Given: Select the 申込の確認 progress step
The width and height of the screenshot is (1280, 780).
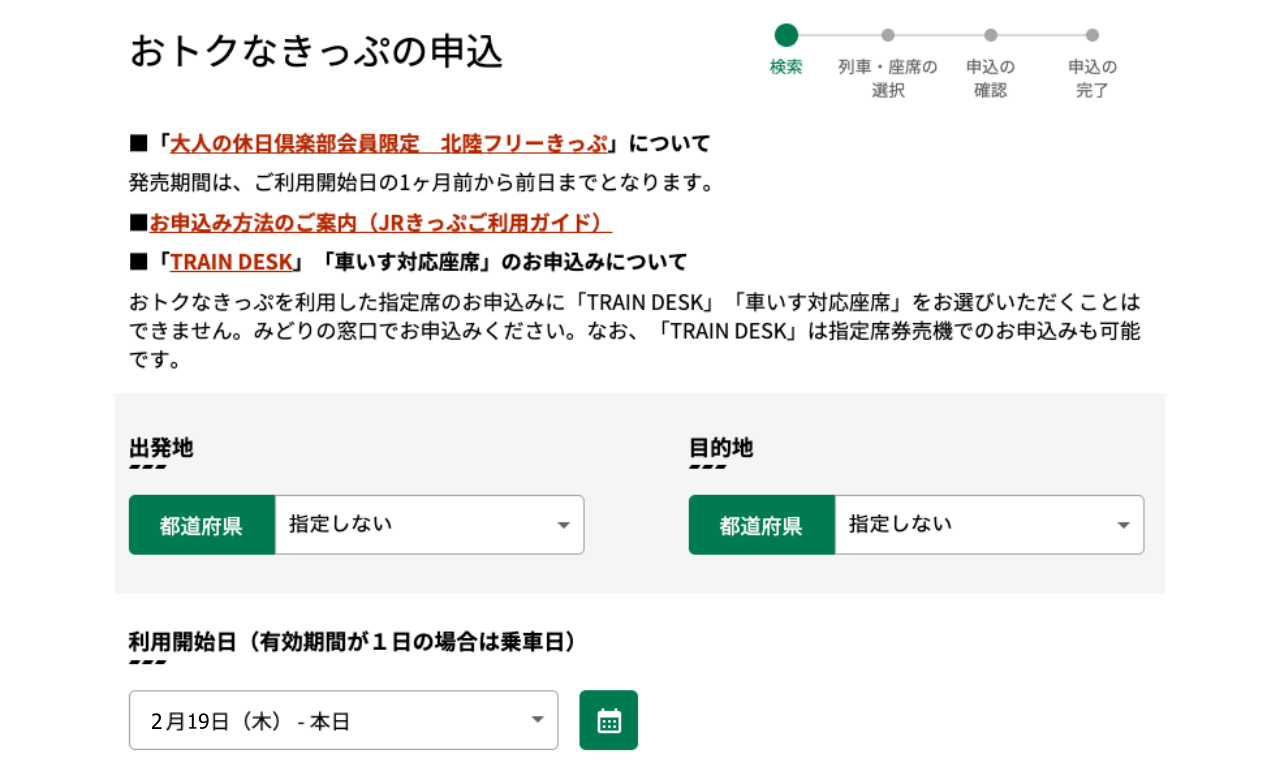Looking at the screenshot, I should pyautogui.click(x=990, y=78).
